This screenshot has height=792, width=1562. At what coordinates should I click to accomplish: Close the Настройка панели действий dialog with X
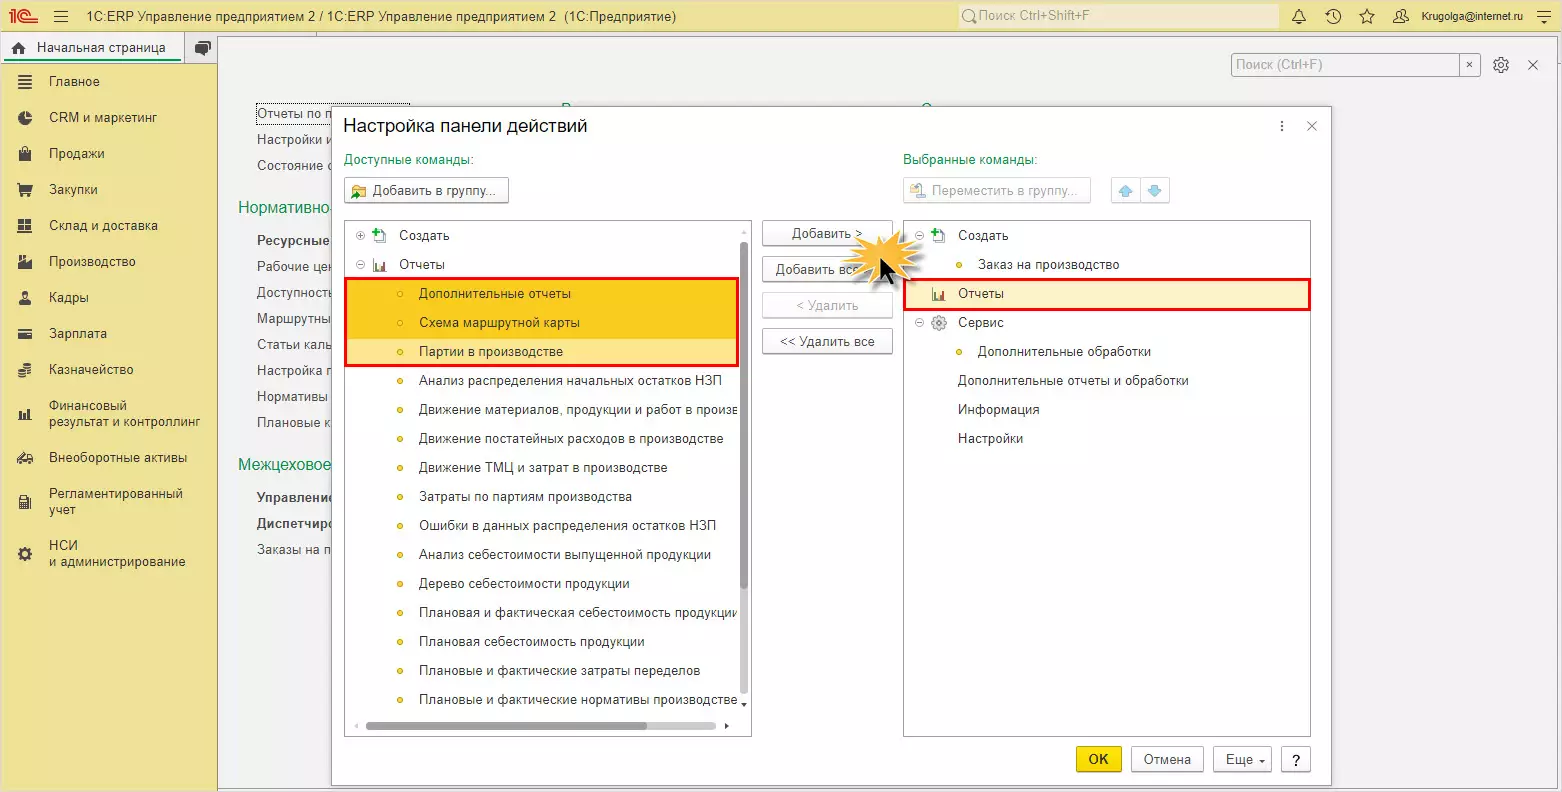[1312, 126]
